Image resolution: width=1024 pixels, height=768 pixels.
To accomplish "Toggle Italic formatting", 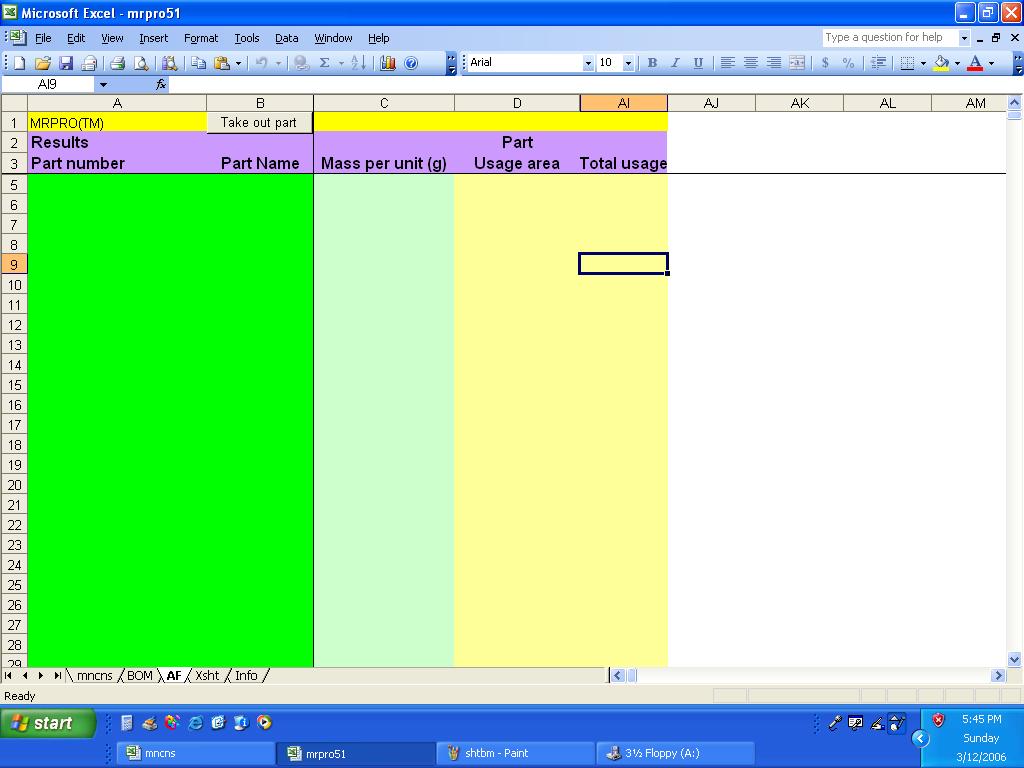I will pos(675,63).
